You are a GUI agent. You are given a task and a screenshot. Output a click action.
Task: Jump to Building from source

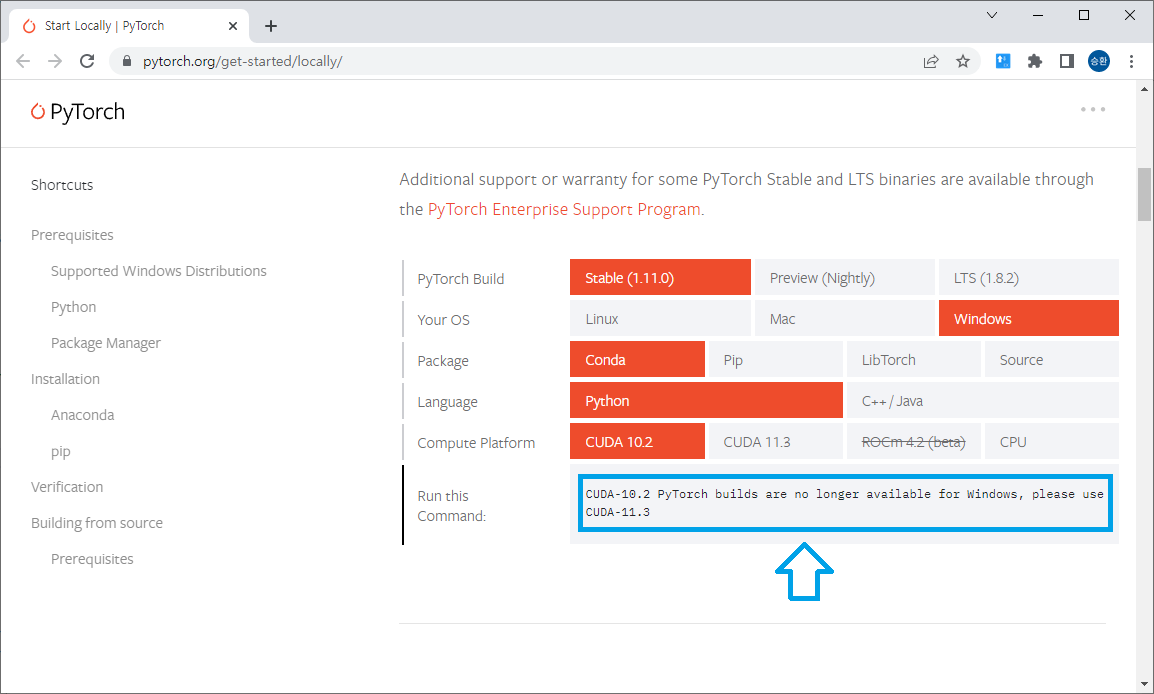coord(96,523)
